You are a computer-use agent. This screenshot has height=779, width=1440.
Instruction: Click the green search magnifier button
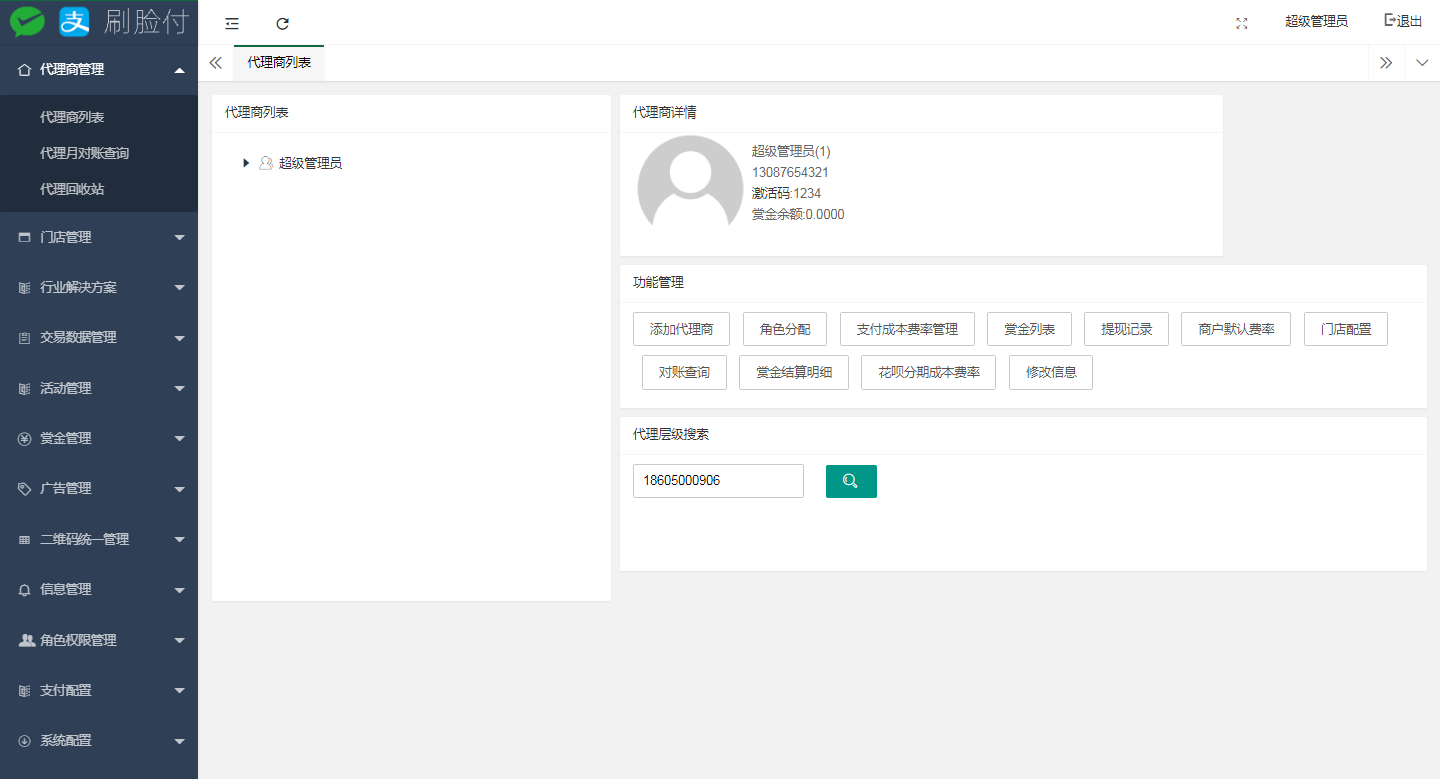(x=851, y=481)
